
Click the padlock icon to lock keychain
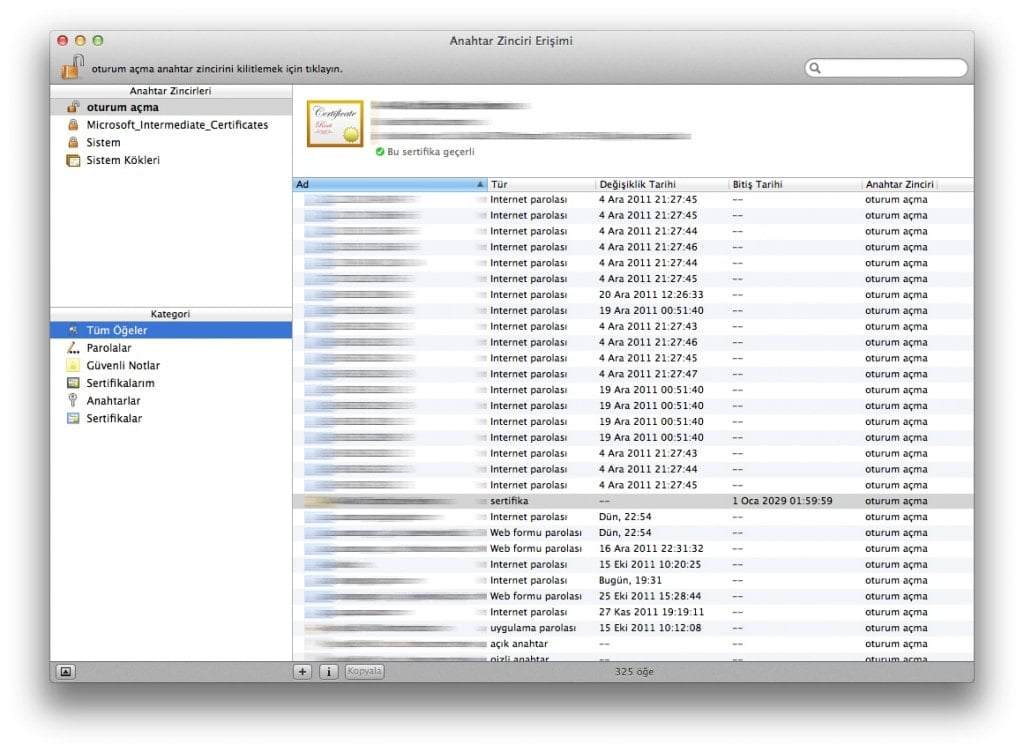coord(72,67)
